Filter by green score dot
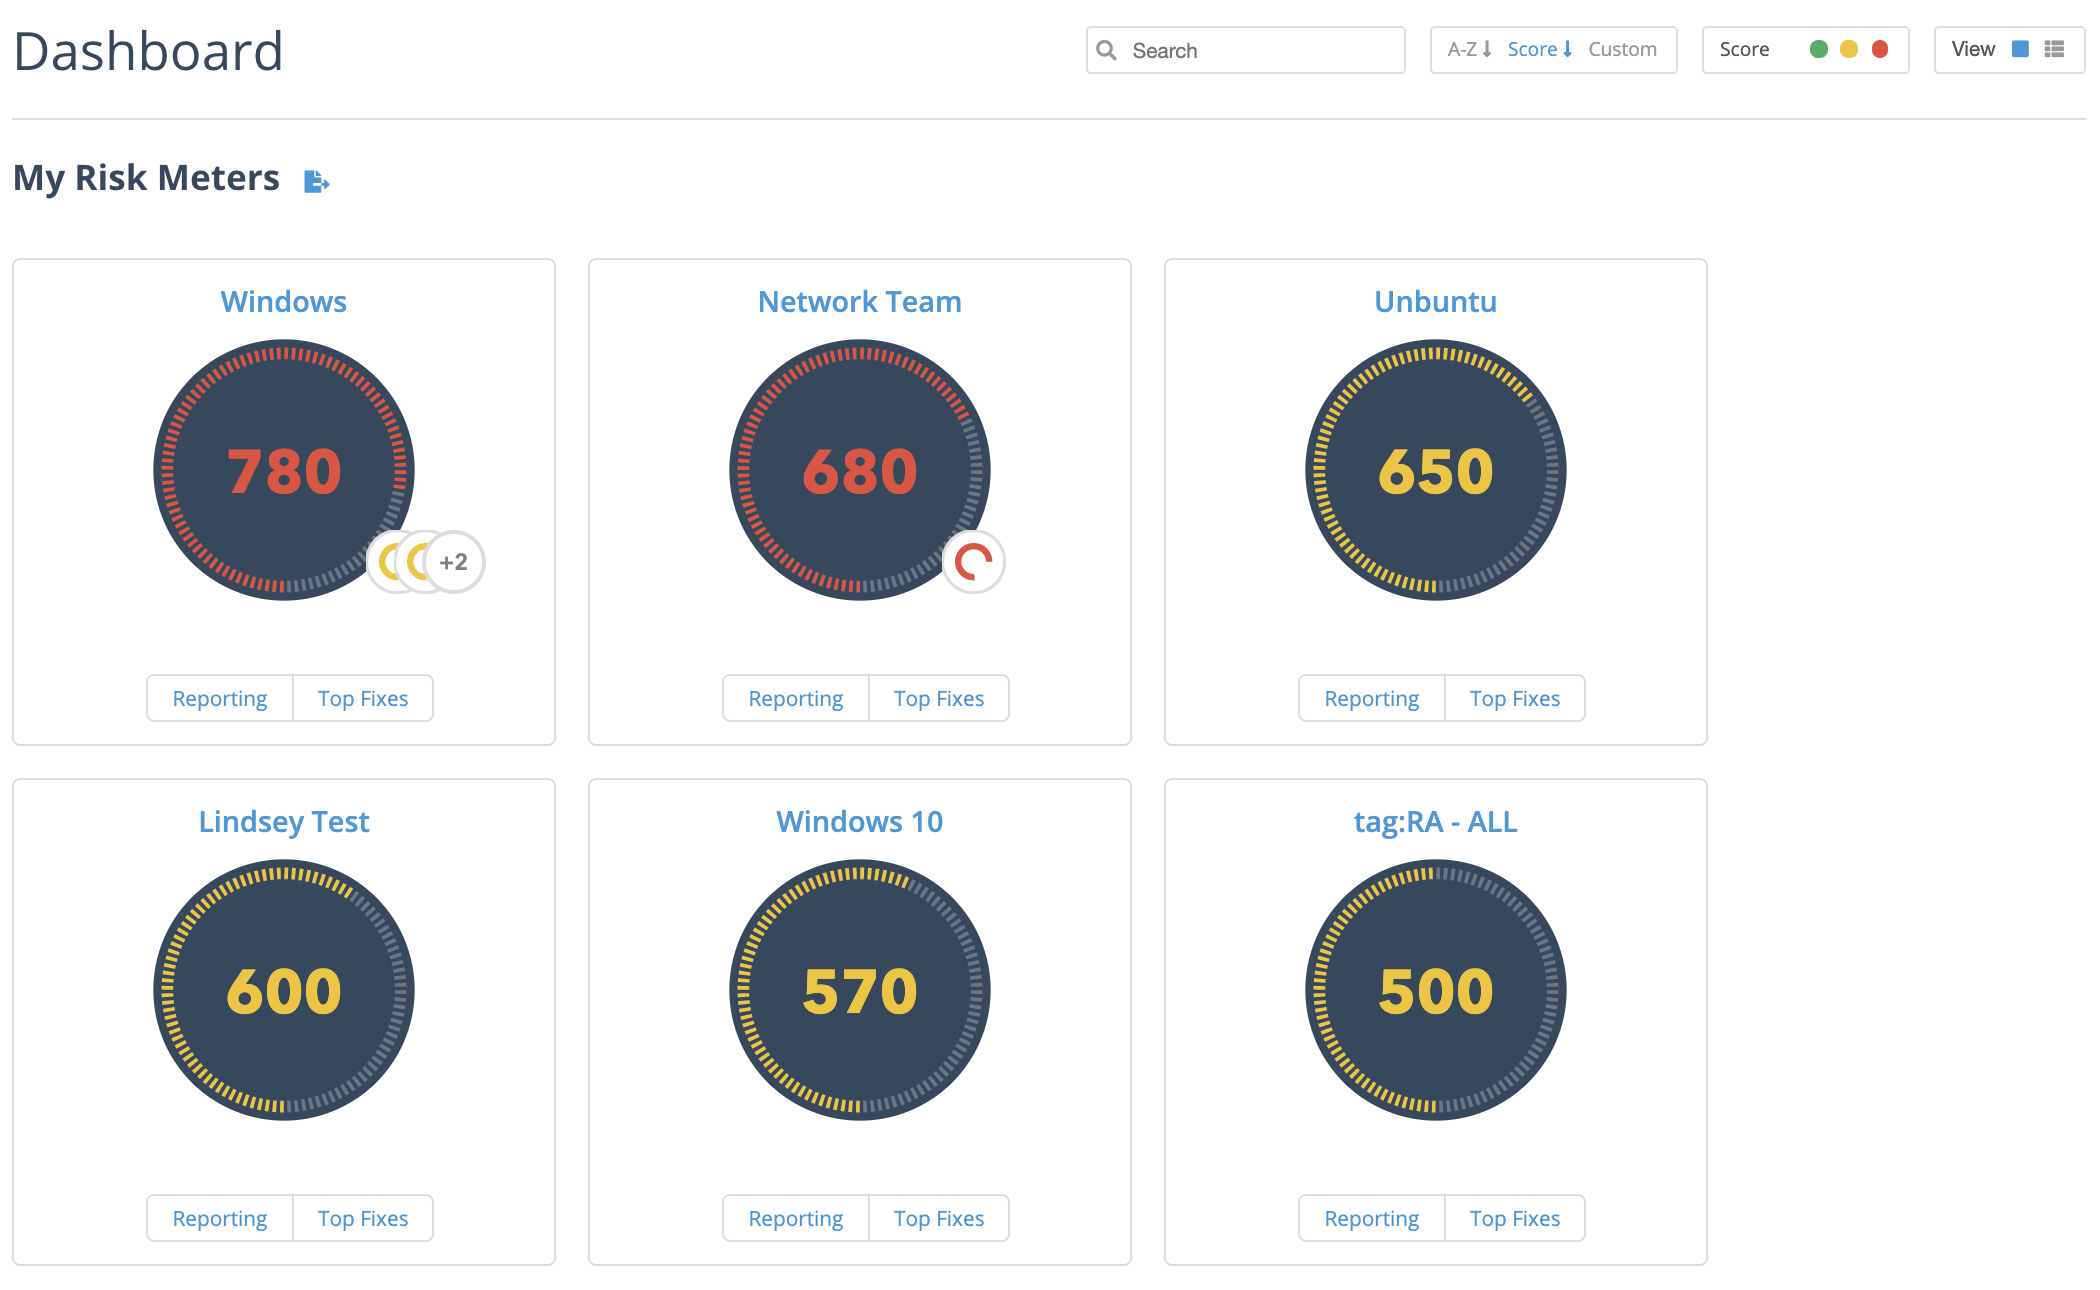The image size is (2100, 1290). click(1819, 49)
